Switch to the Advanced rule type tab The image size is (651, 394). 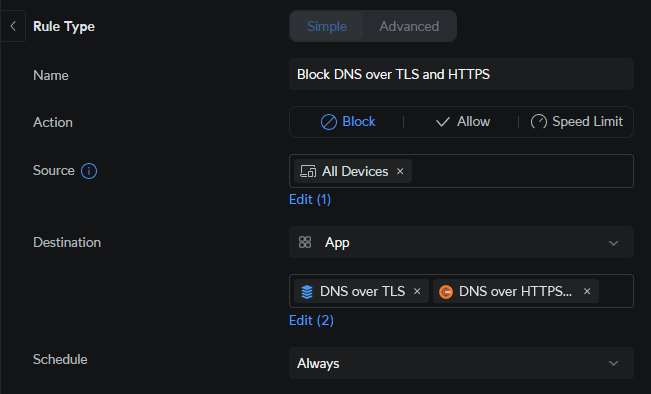(409, 26)
